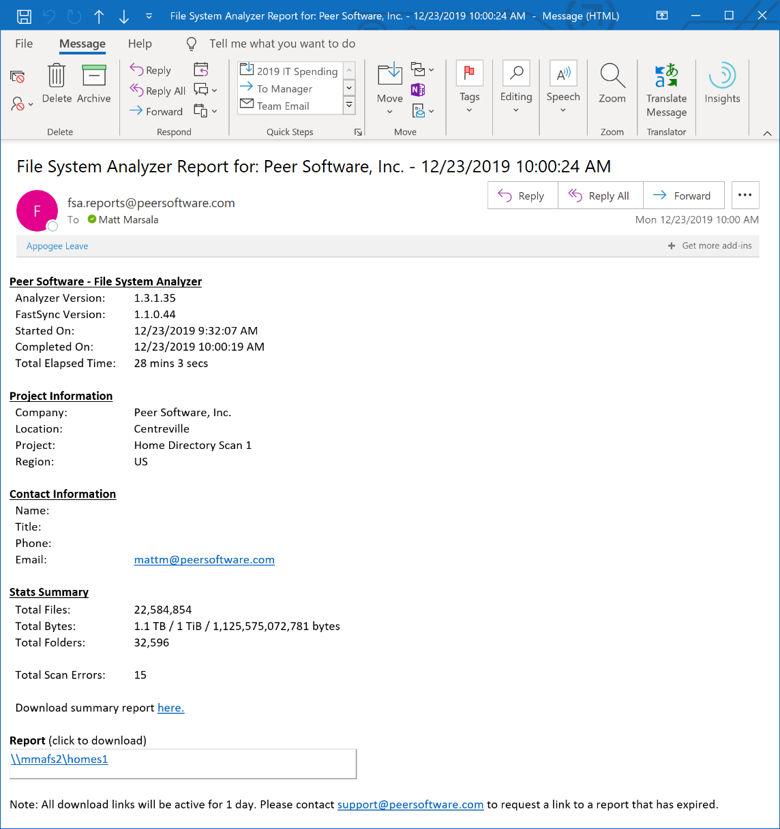The image size is (780, 829).
Task: Open the Move group Actions dropdown
Action: tap(423, 110)
